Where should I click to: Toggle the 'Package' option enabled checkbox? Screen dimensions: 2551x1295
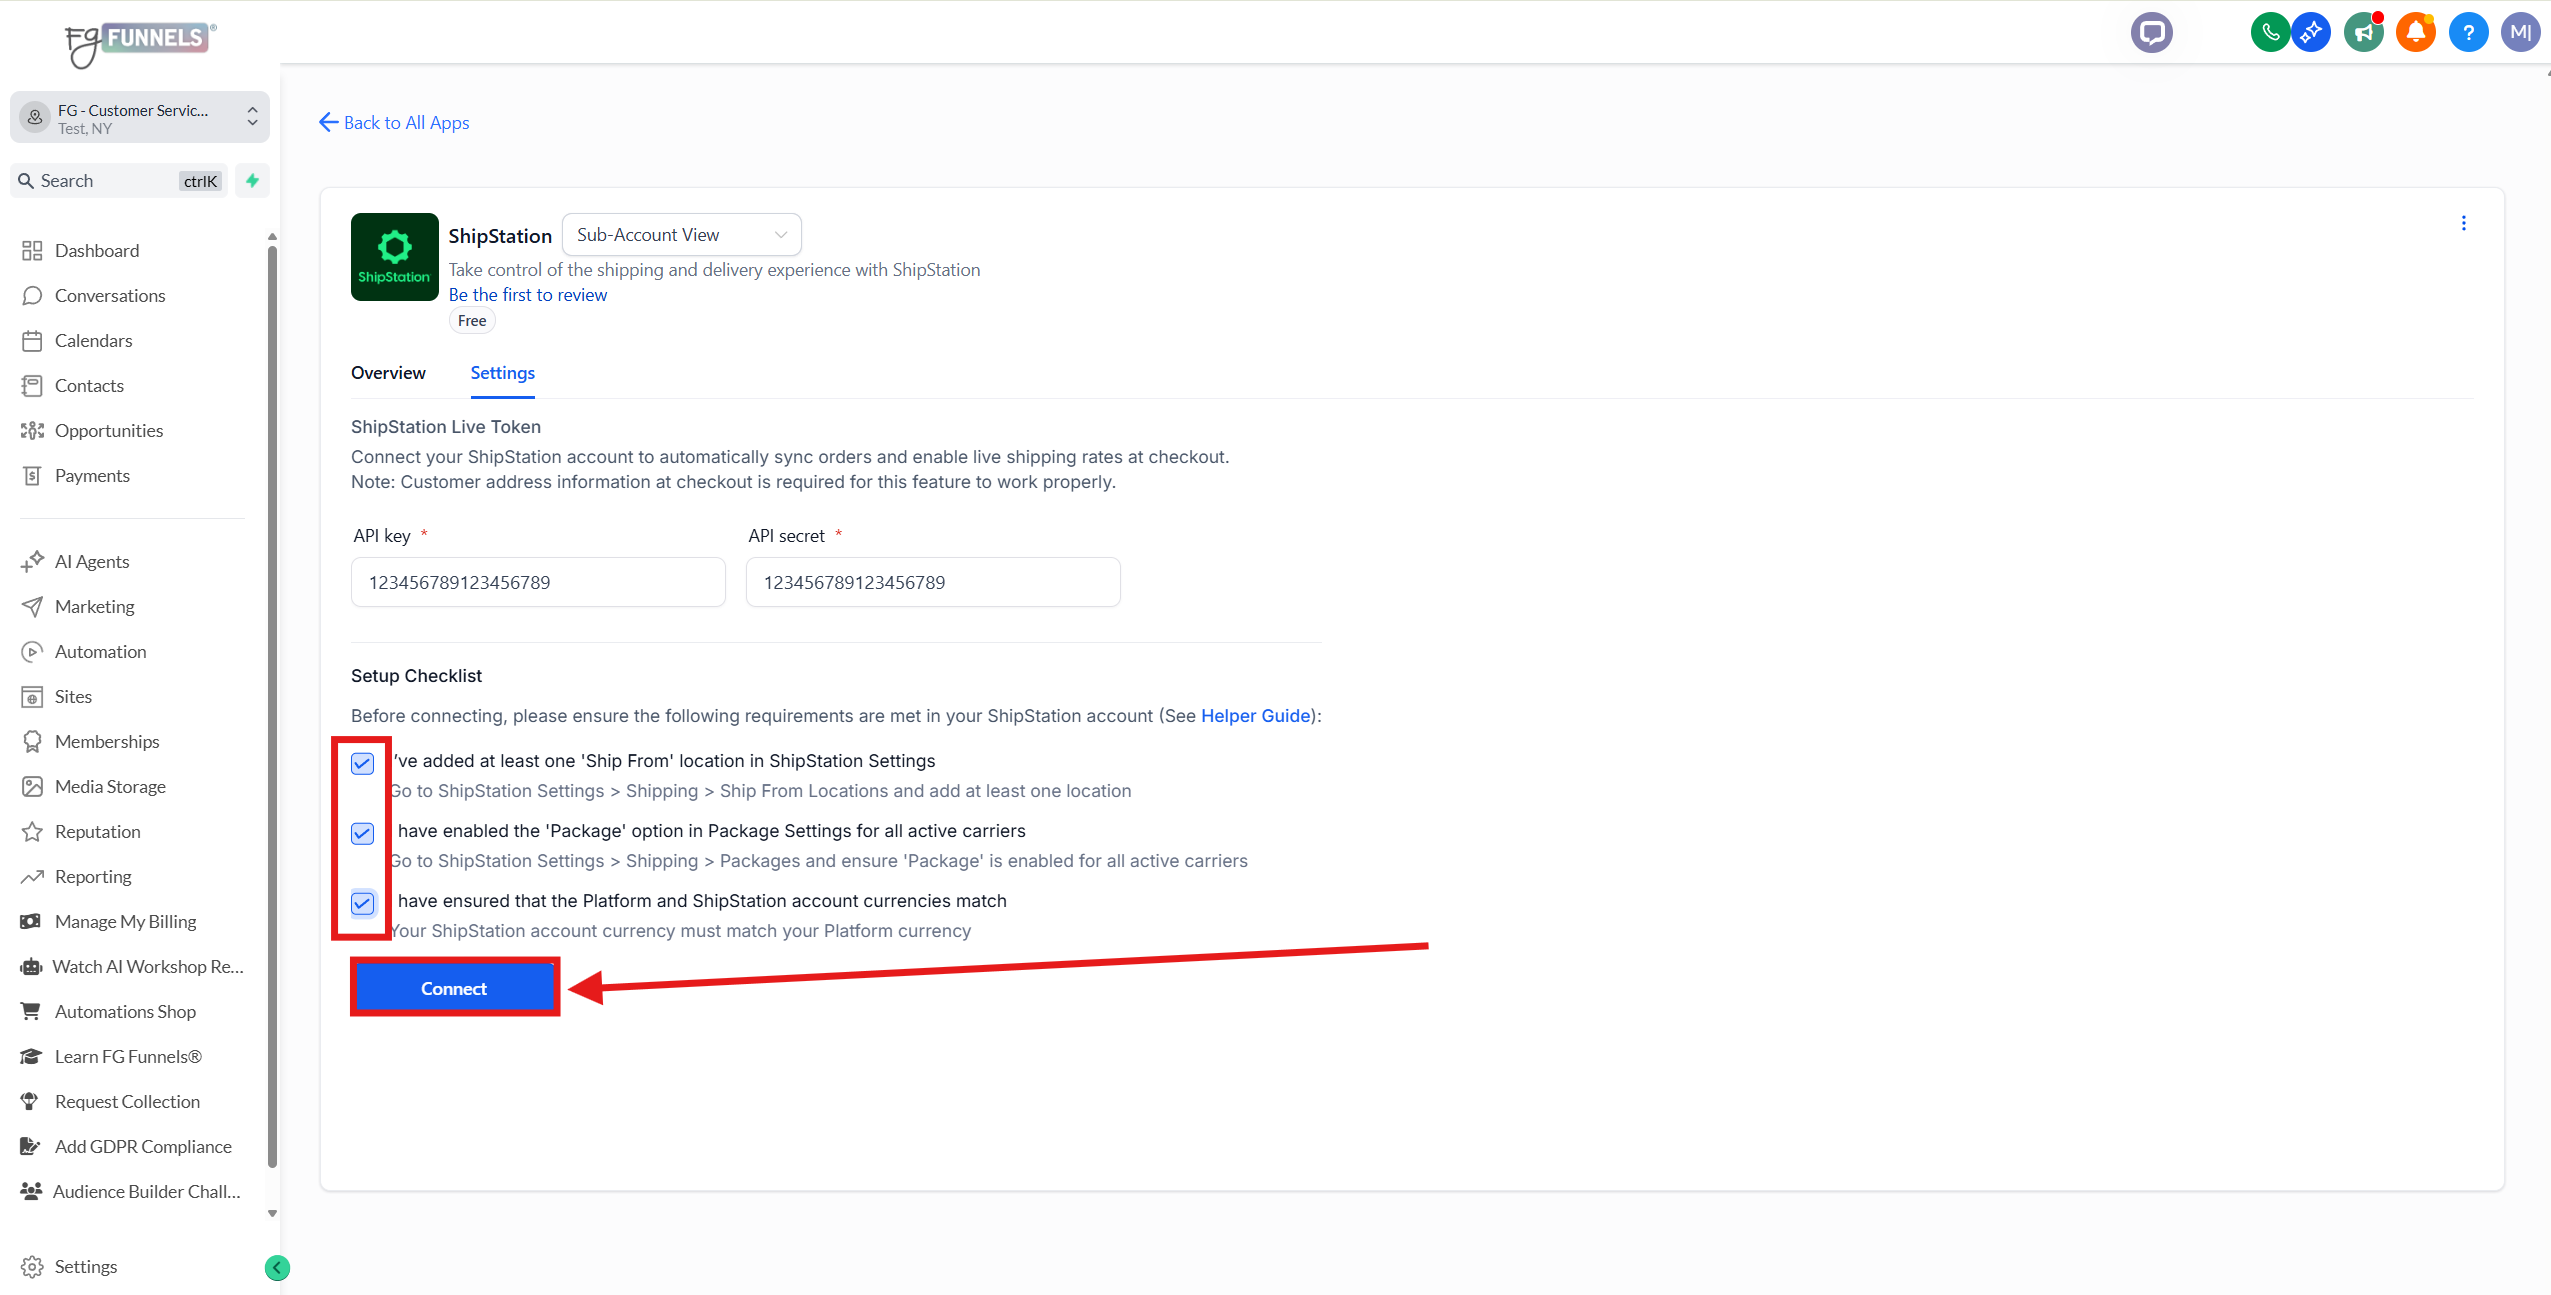coord(363,834)
